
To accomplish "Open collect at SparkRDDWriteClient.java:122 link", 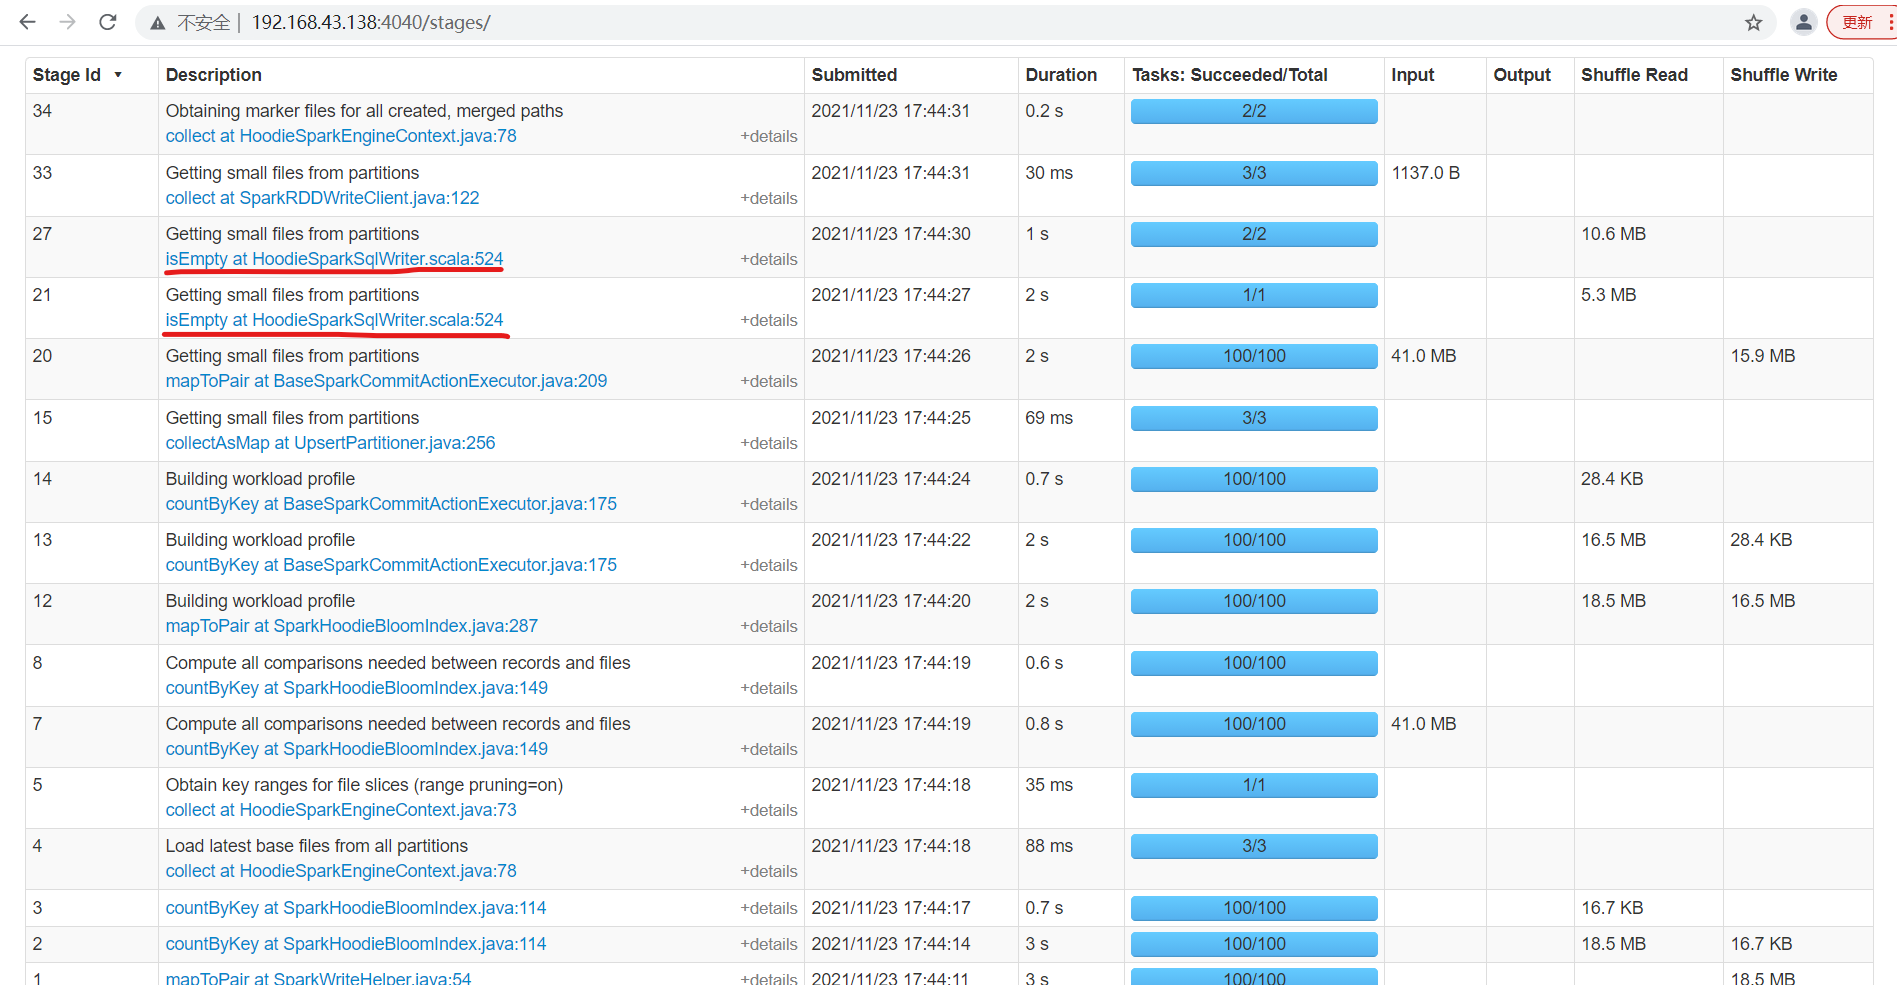I will pos(322,198).
